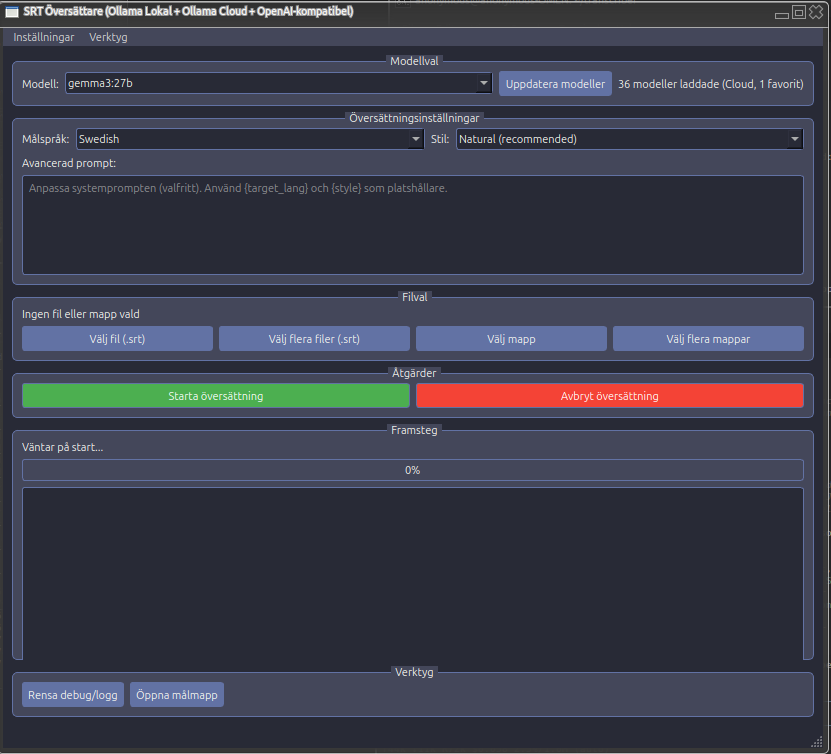Click the Uppdatera modeller button
This screenshot has width=831, height=754.
click(x=555, y=84)
